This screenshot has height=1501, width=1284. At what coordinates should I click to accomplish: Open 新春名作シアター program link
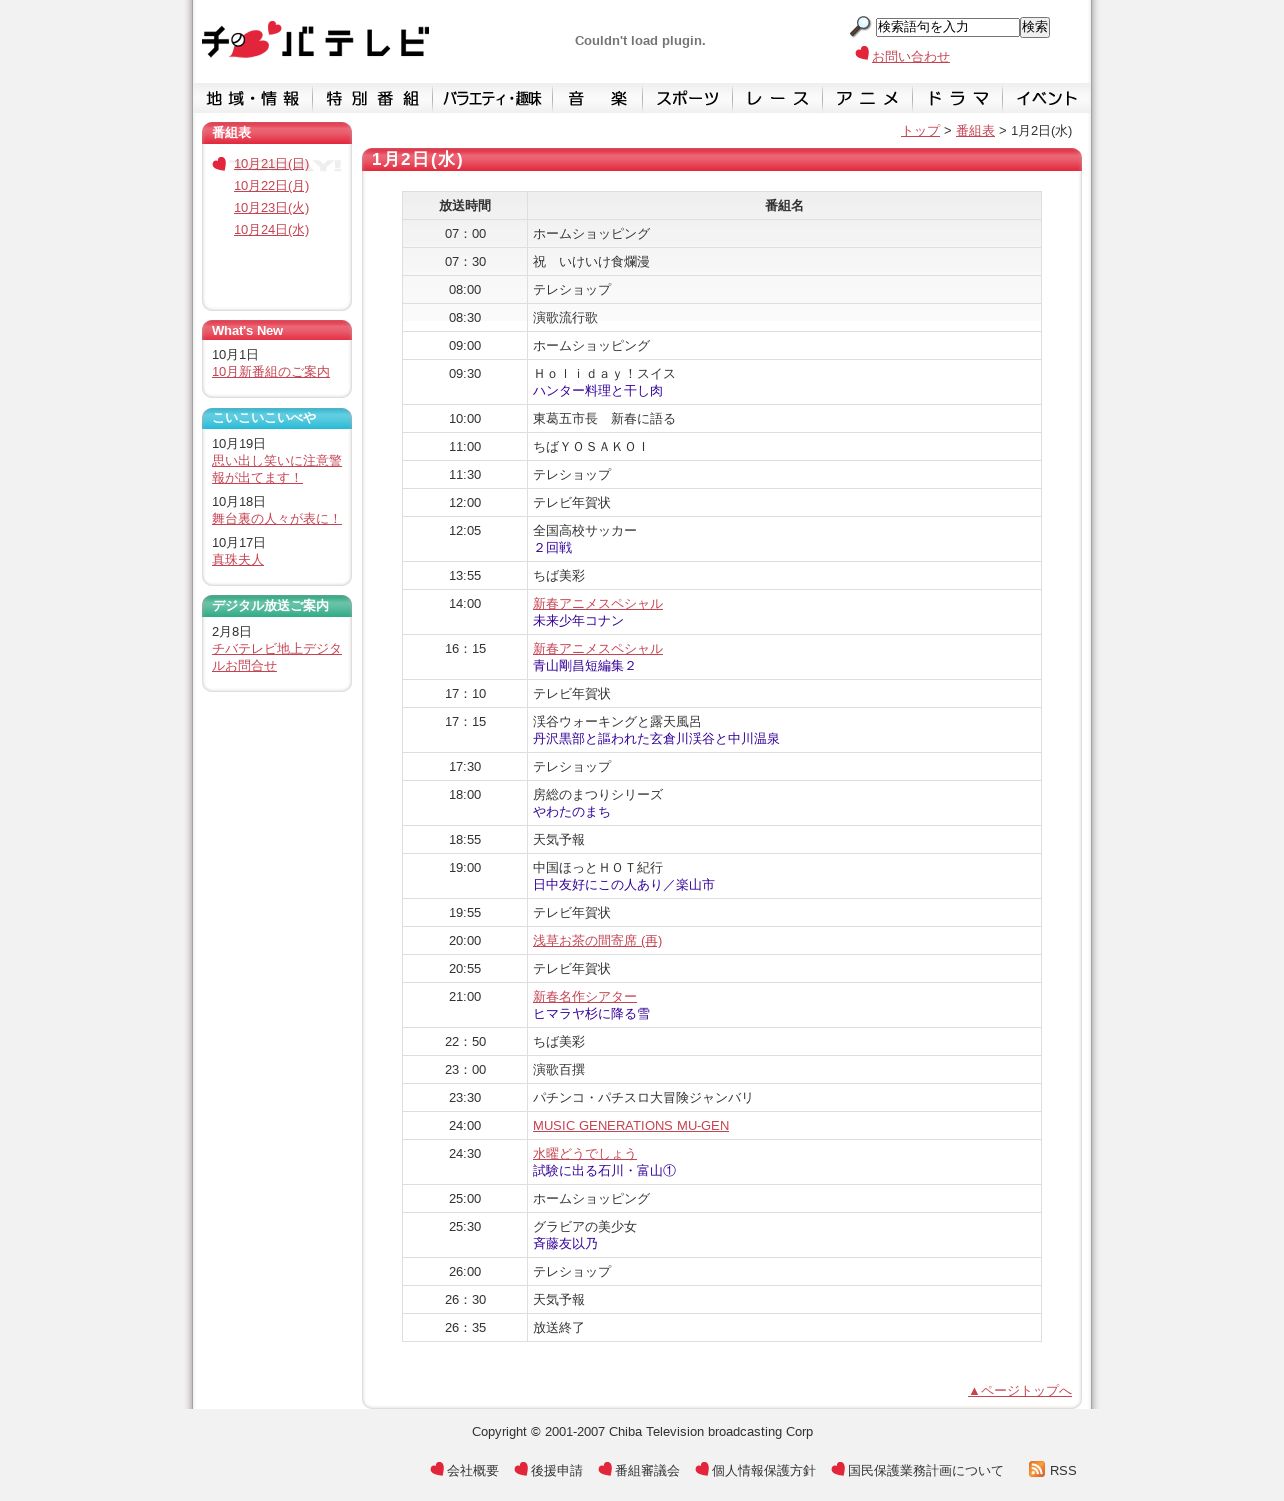585,997
